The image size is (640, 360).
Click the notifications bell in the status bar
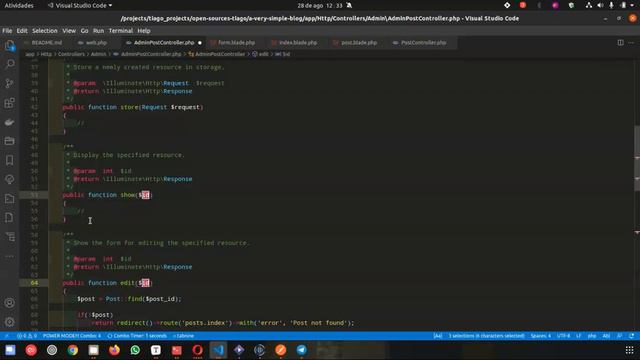pos(632,336)
